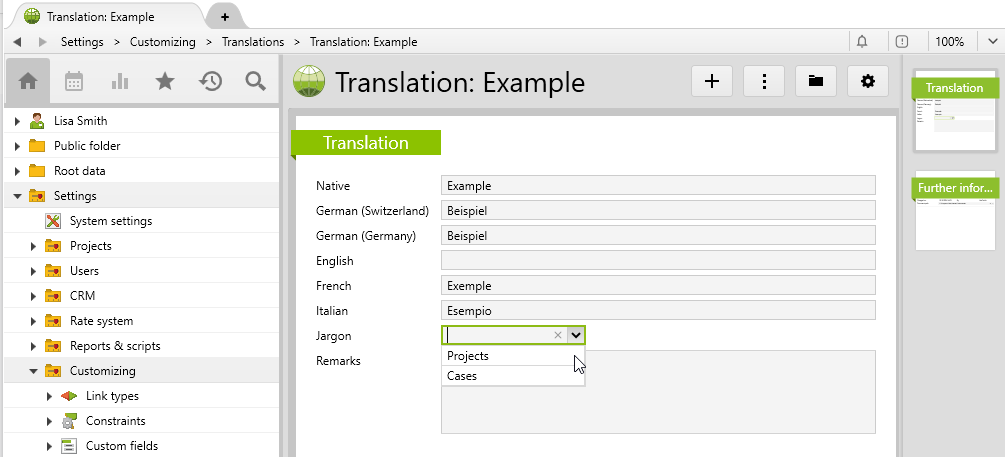
Task: Expand the Link types tree node
Action: [49, 396]
